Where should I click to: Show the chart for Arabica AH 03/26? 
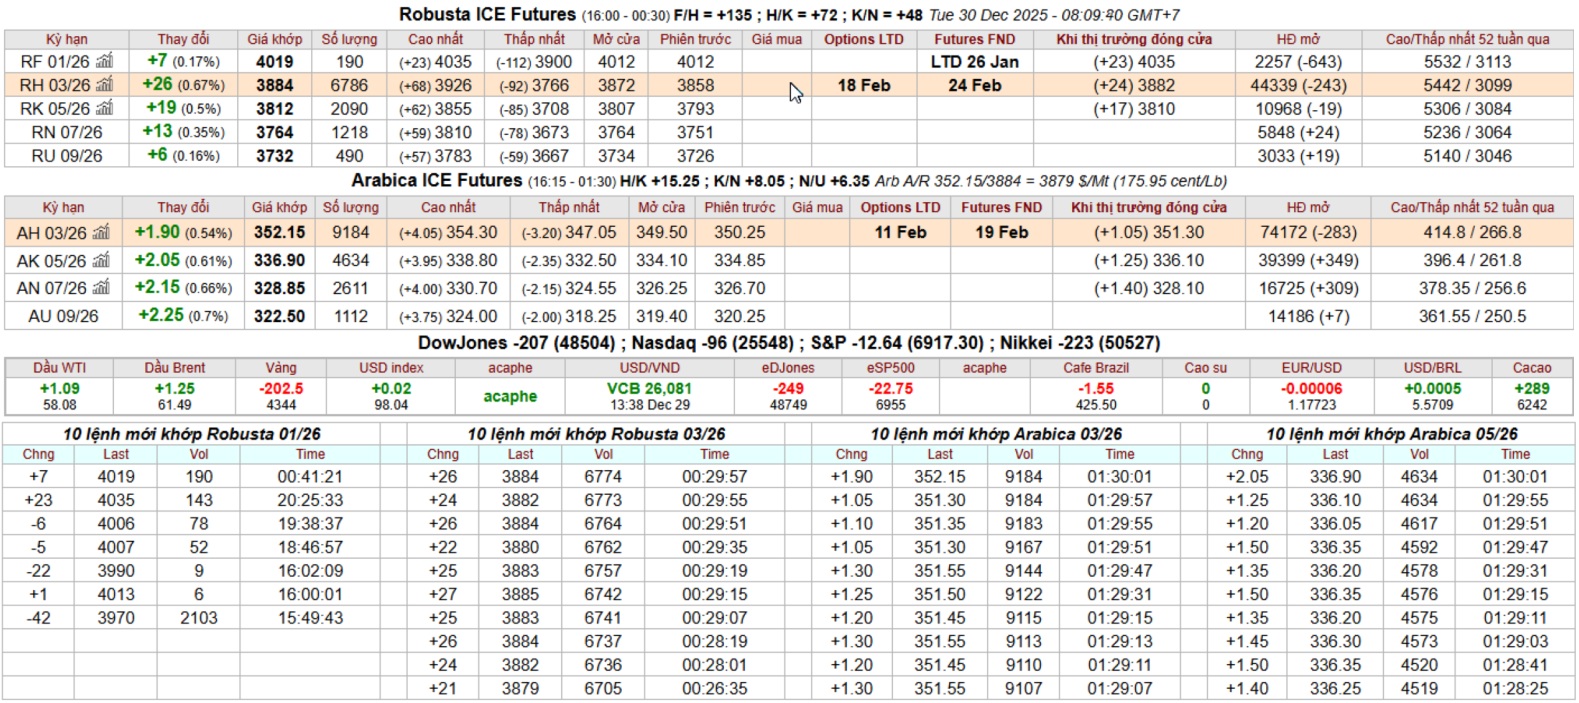tap(101, 233)
